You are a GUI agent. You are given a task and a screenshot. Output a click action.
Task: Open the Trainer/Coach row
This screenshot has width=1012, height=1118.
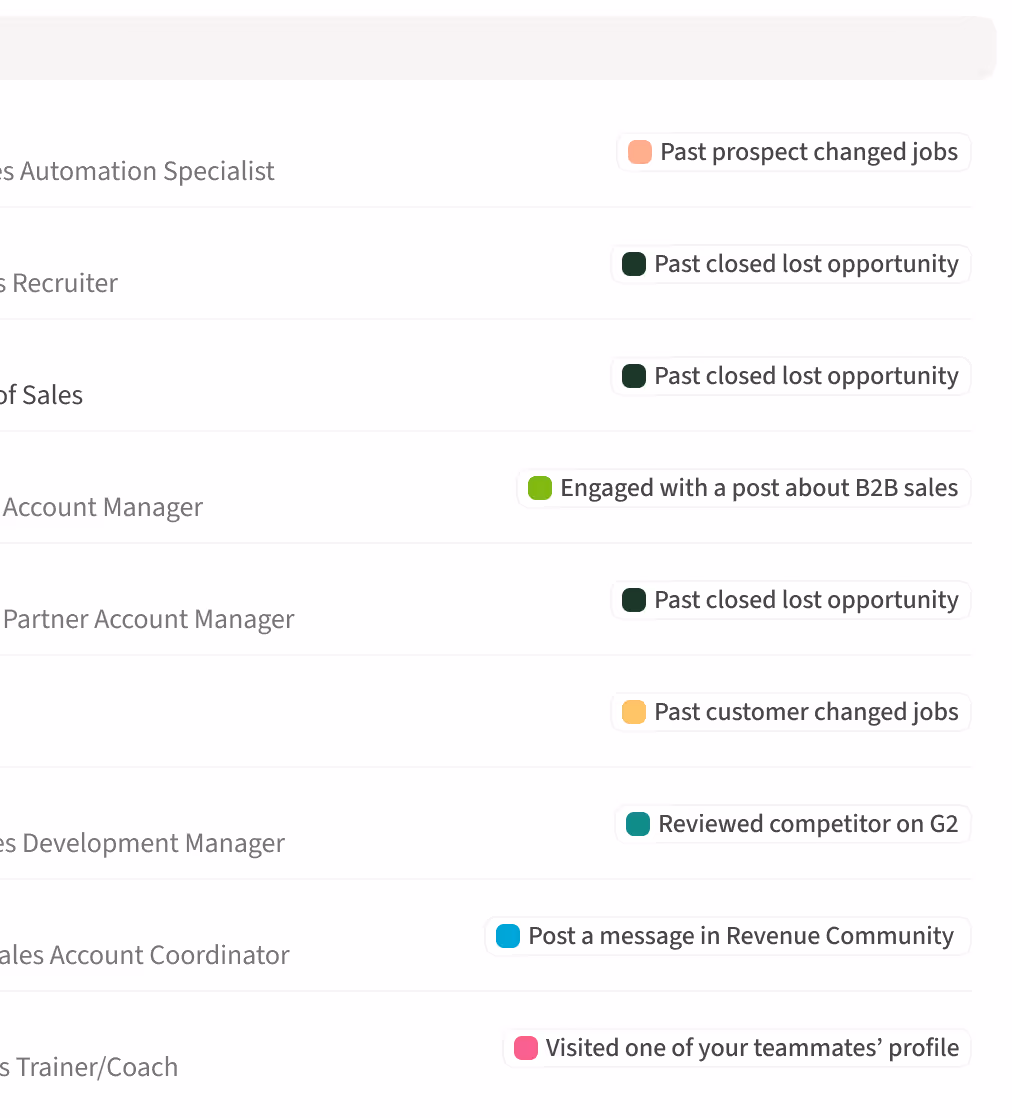90,1067
